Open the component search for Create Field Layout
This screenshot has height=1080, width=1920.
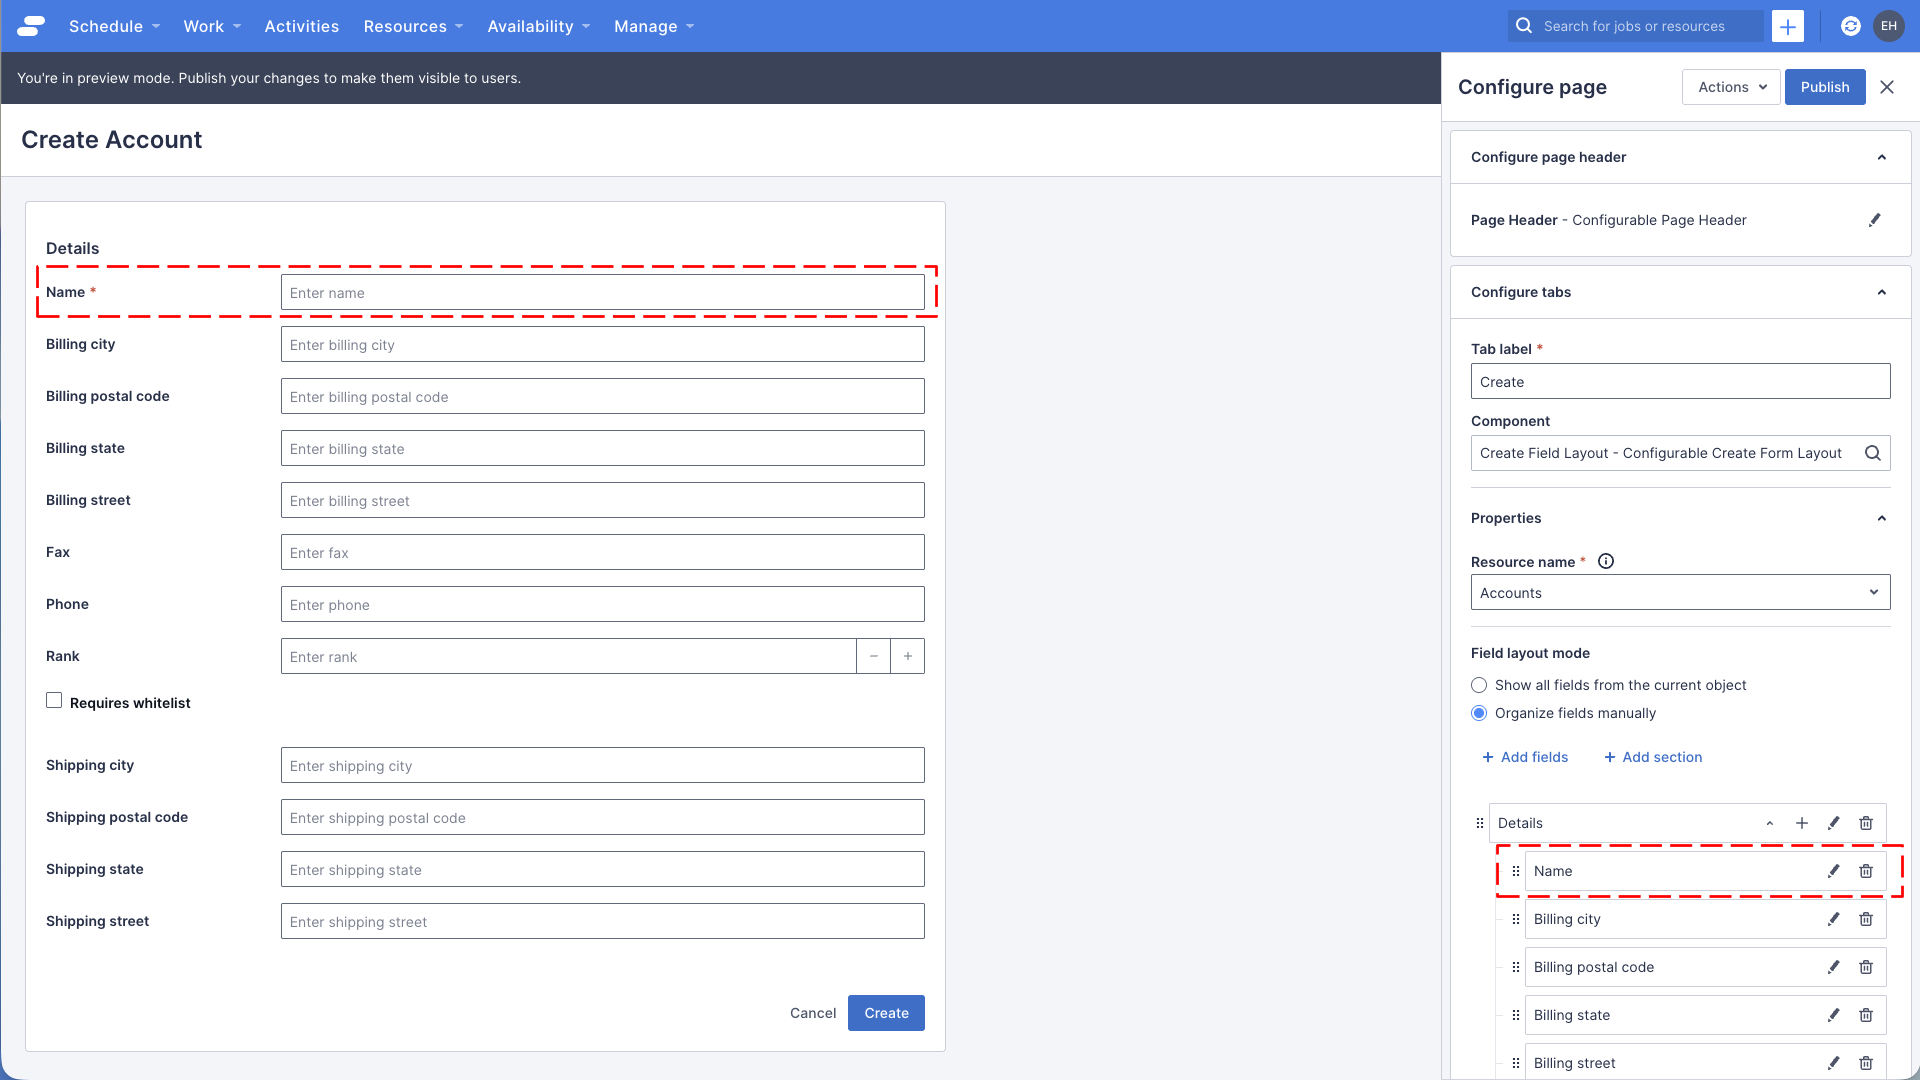[1872, 453]
